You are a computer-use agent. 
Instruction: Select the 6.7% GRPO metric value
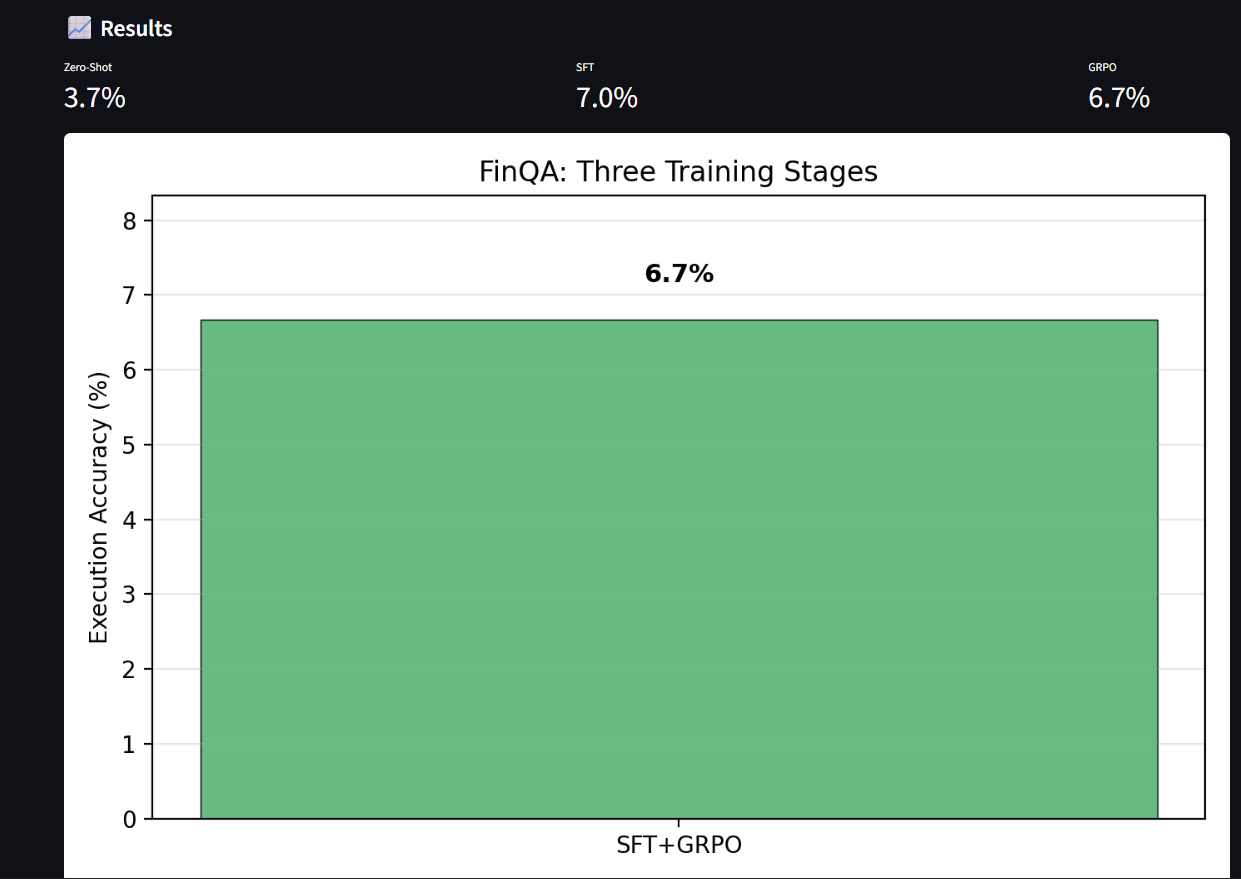click(x=1119, y=98)
